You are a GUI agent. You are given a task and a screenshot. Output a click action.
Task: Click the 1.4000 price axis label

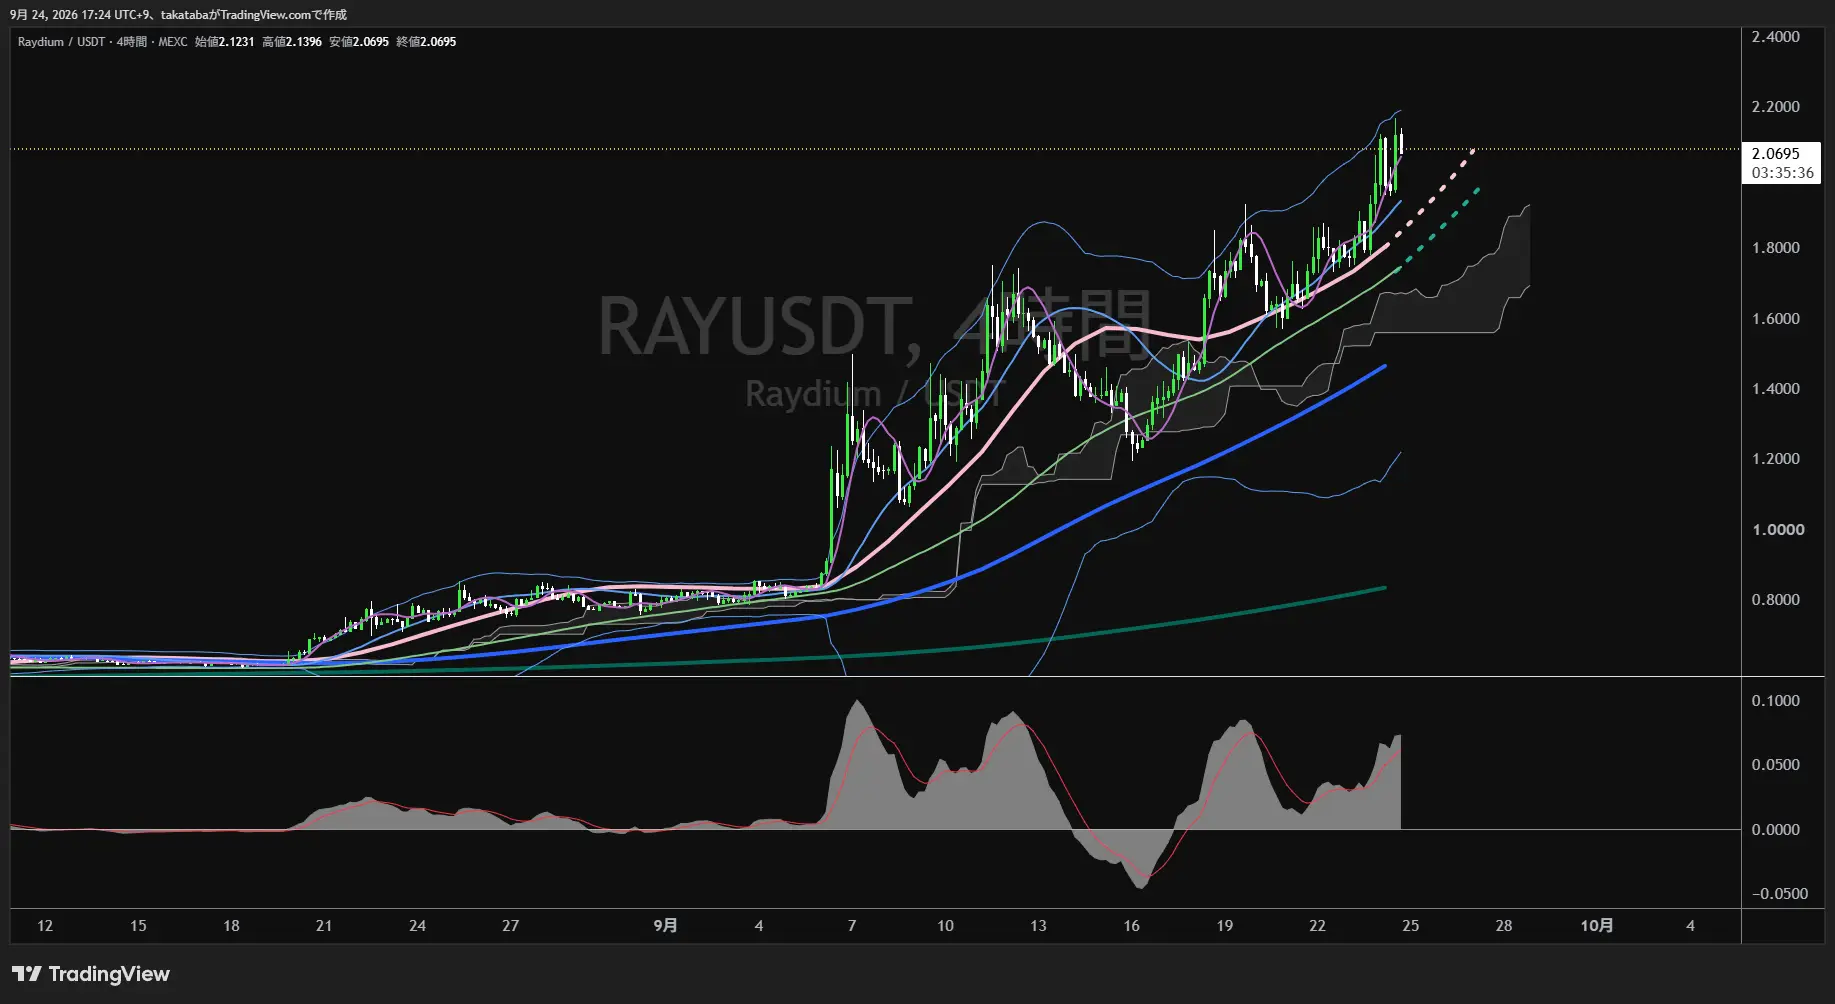(1776, 389)
